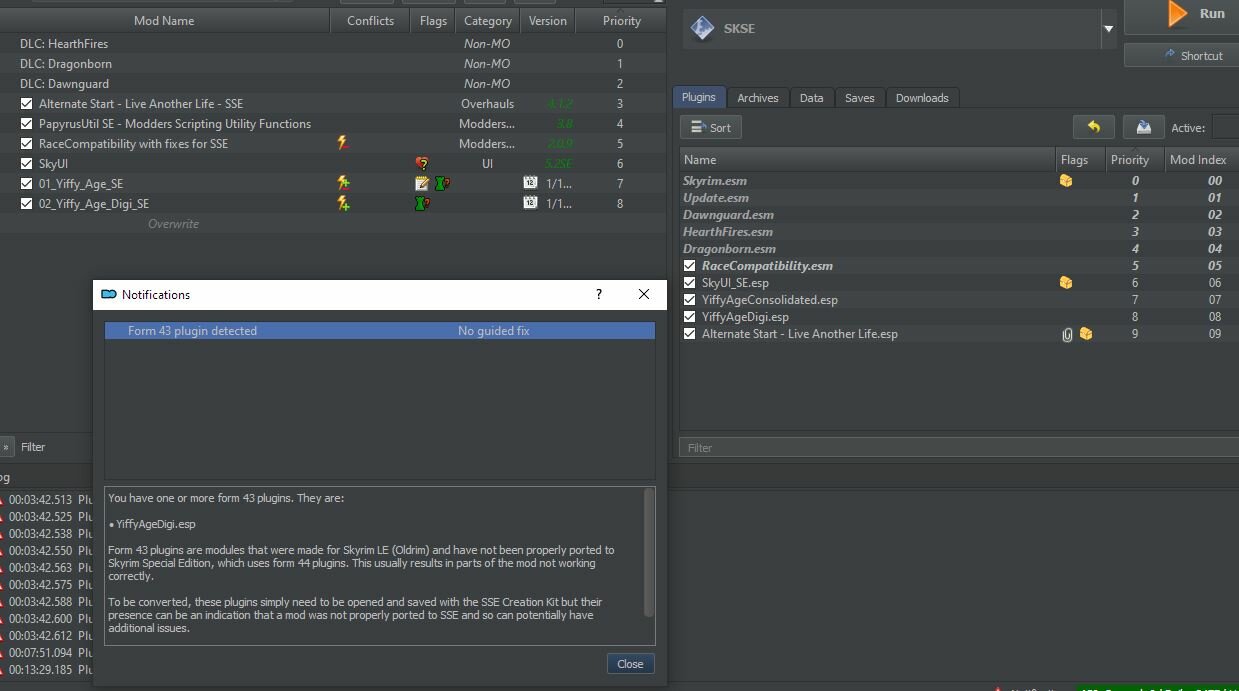Click plugin list Name column header

click(868, 160)
